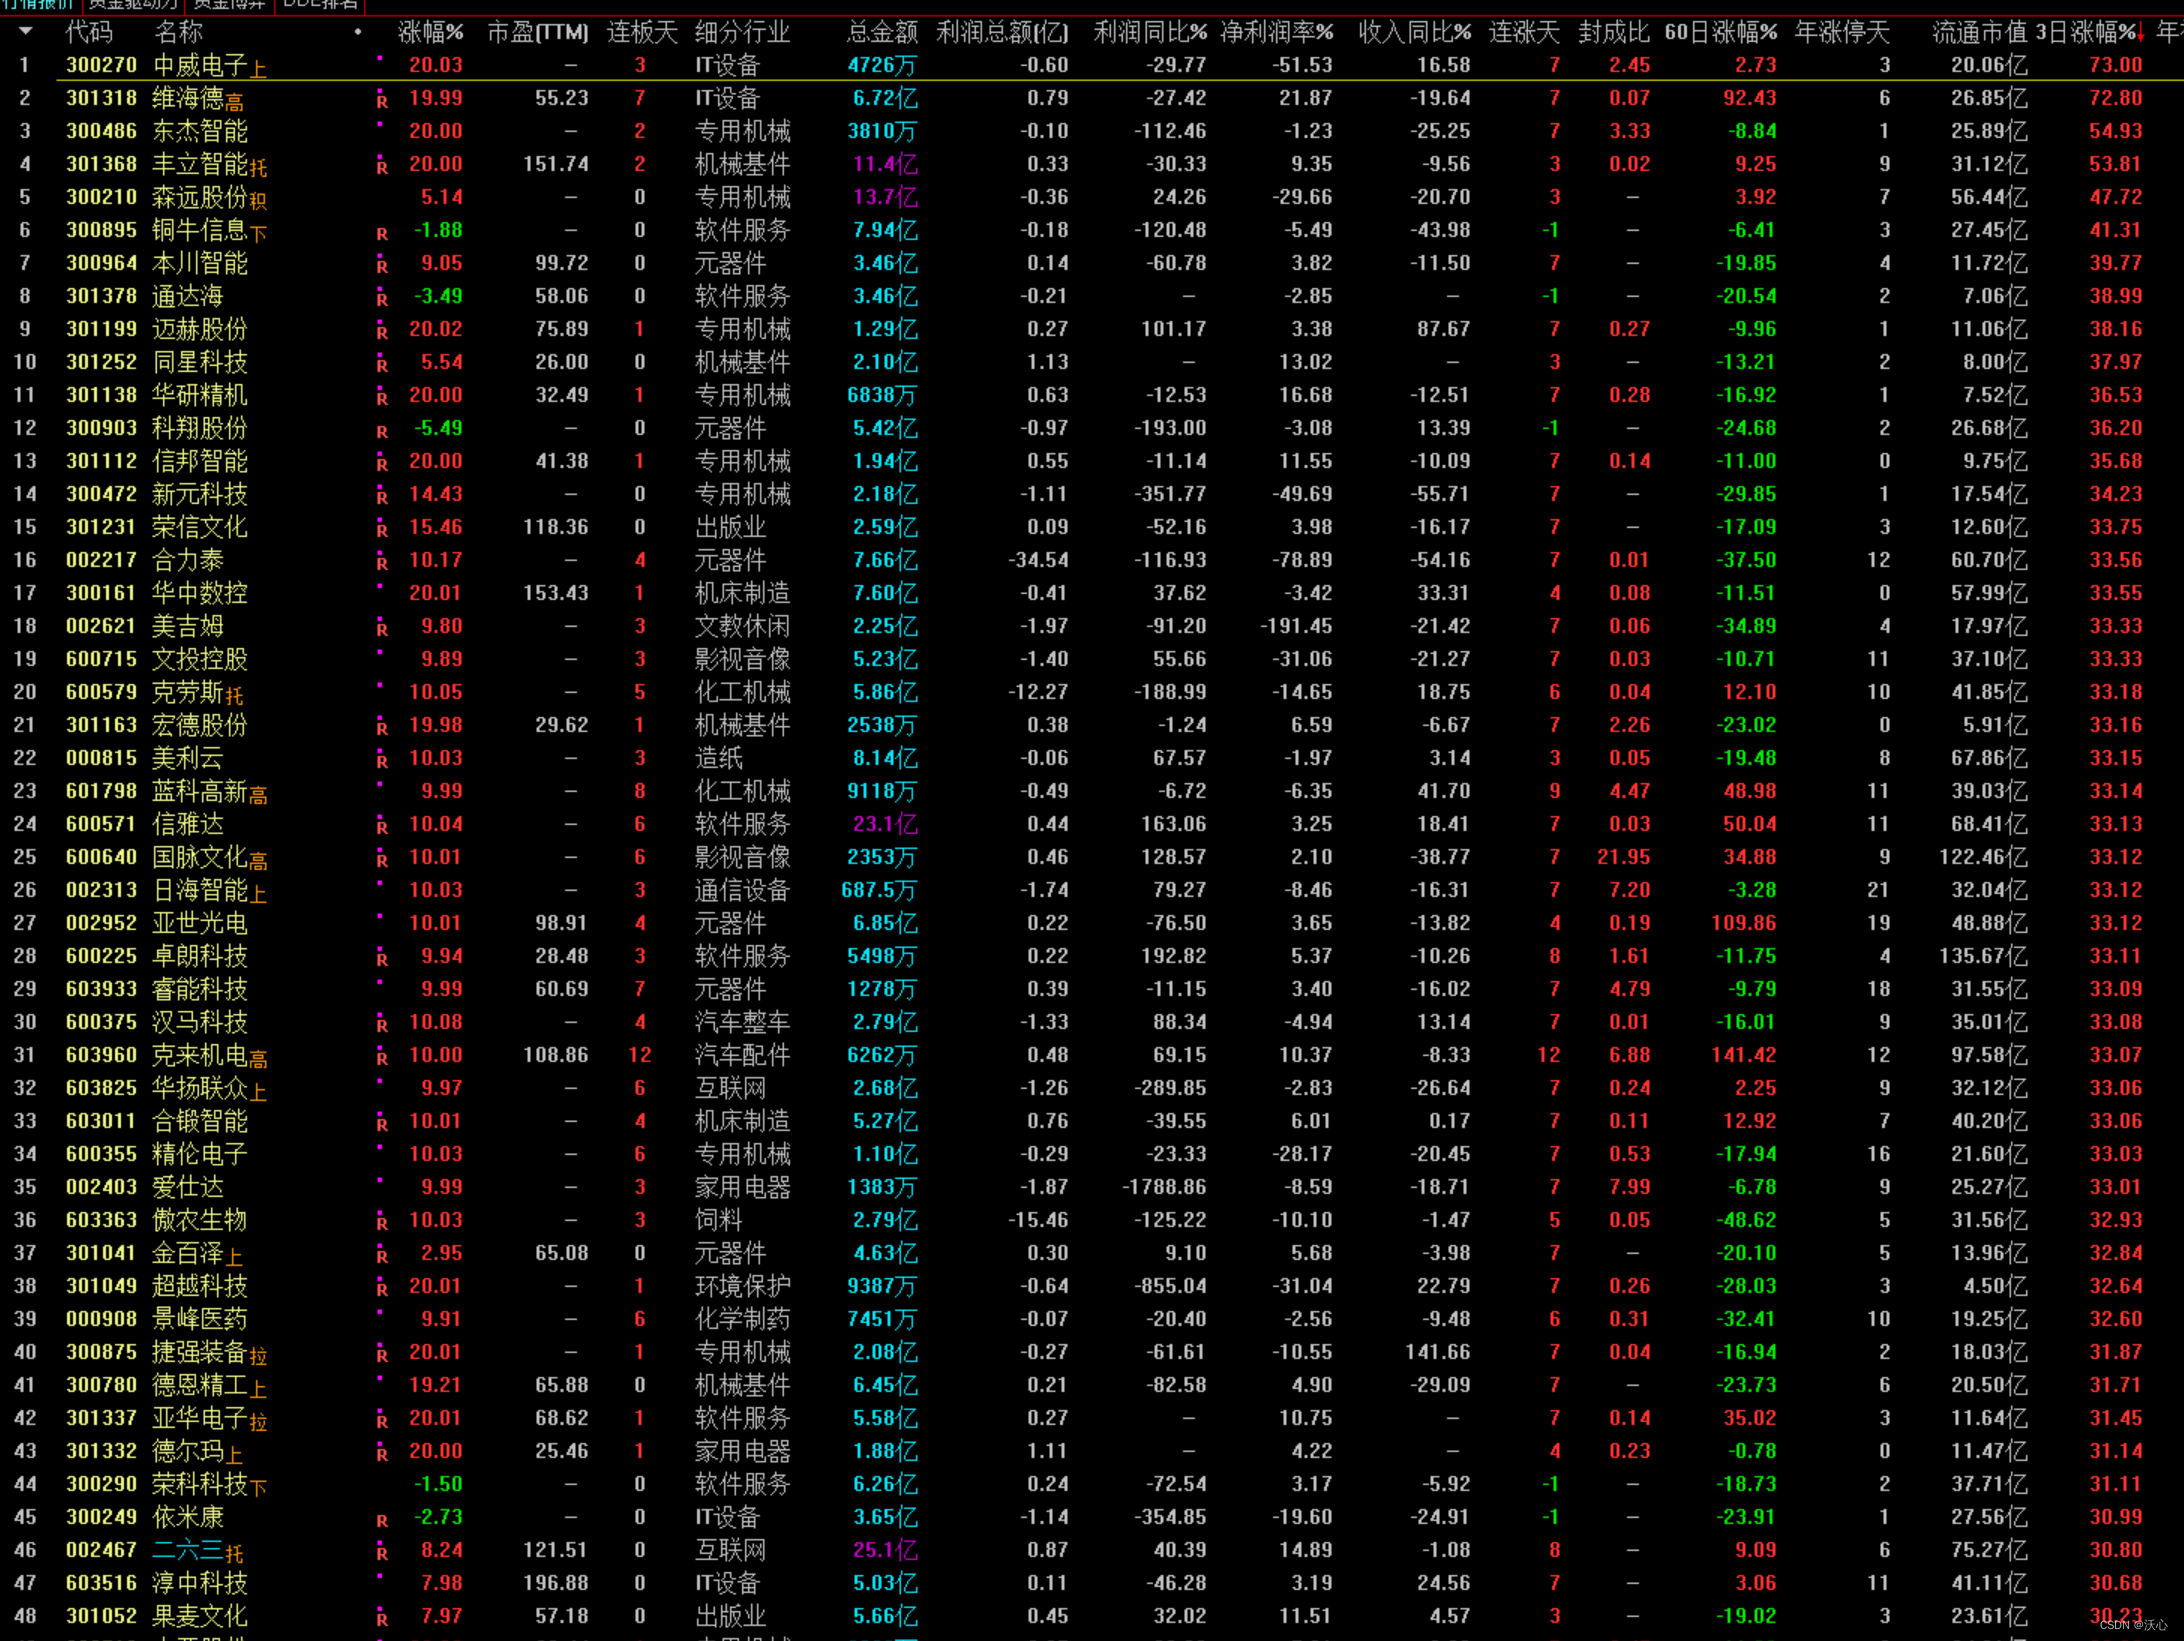Click the R margin-trading icon for 维海德
The height and width of the screenshot is (1641, 2184).
point(382,101)
